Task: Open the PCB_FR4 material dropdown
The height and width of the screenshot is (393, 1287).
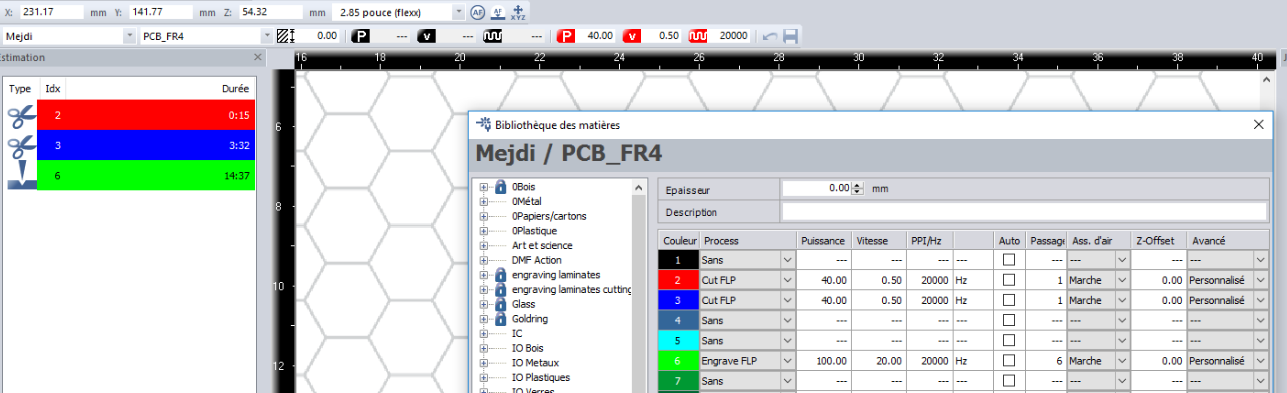Action: pyautogui.click(x=266, y=36)
